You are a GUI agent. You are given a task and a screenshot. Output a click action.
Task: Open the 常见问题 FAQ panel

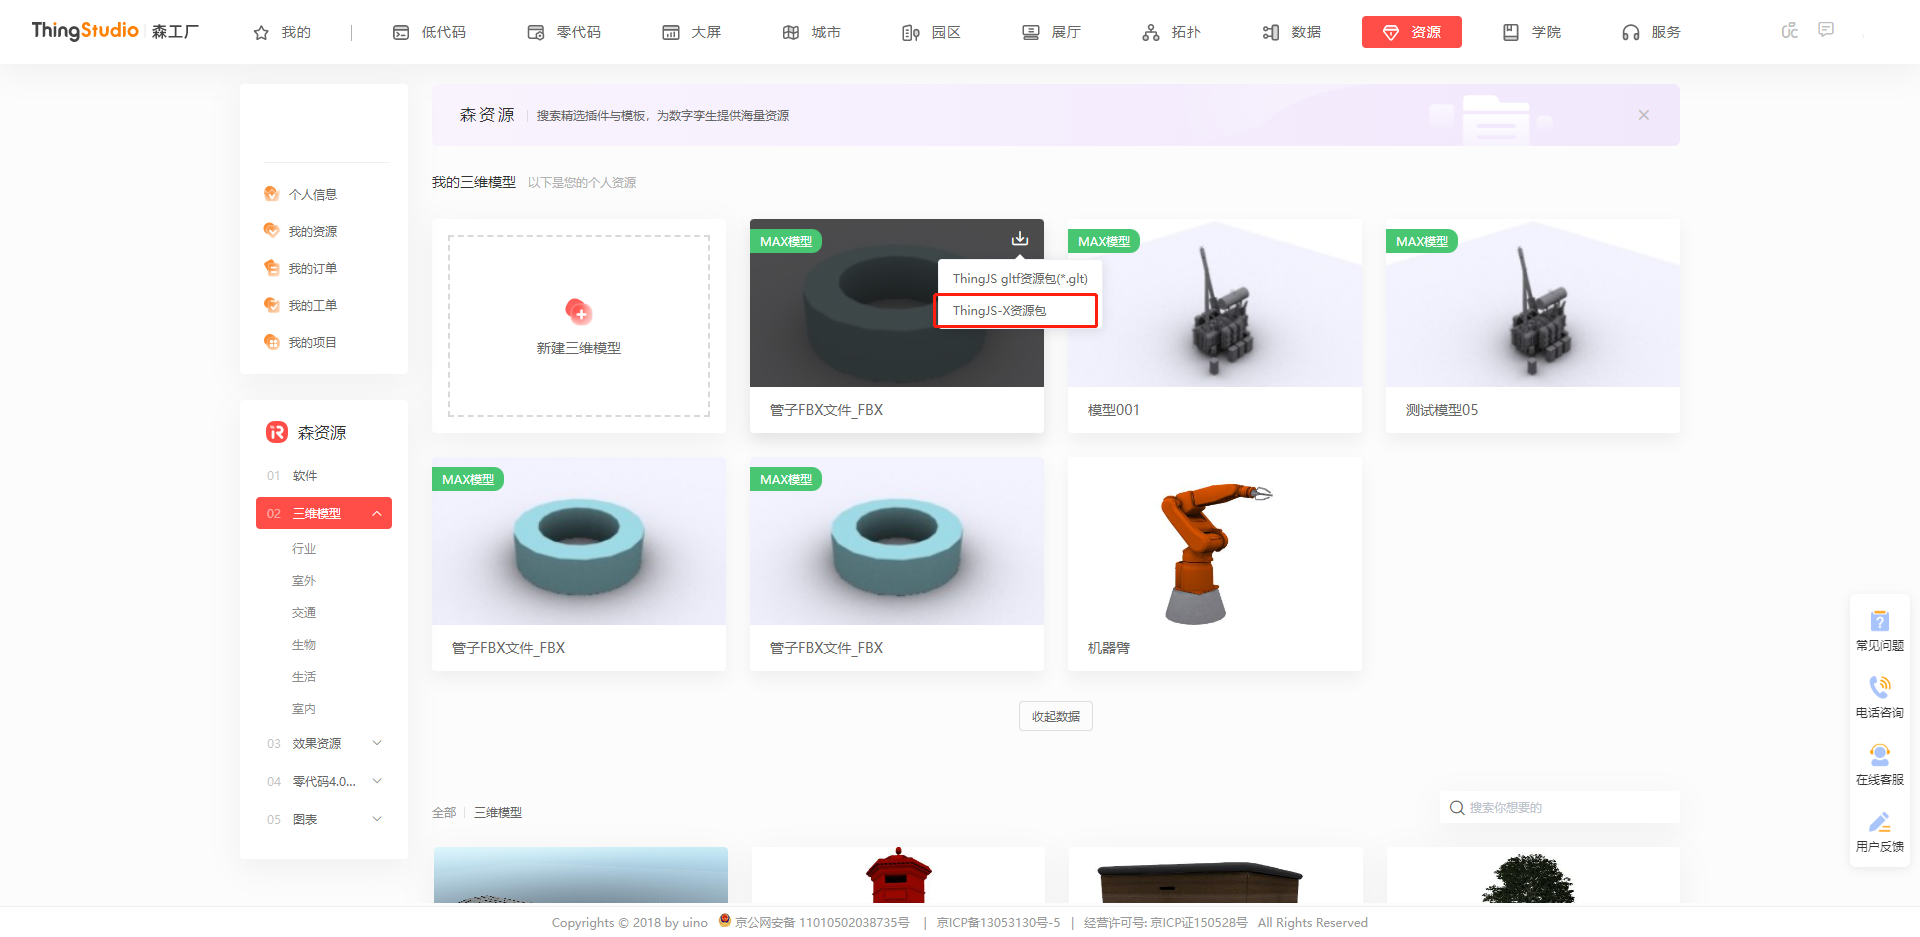click(x=1880, y=628)
